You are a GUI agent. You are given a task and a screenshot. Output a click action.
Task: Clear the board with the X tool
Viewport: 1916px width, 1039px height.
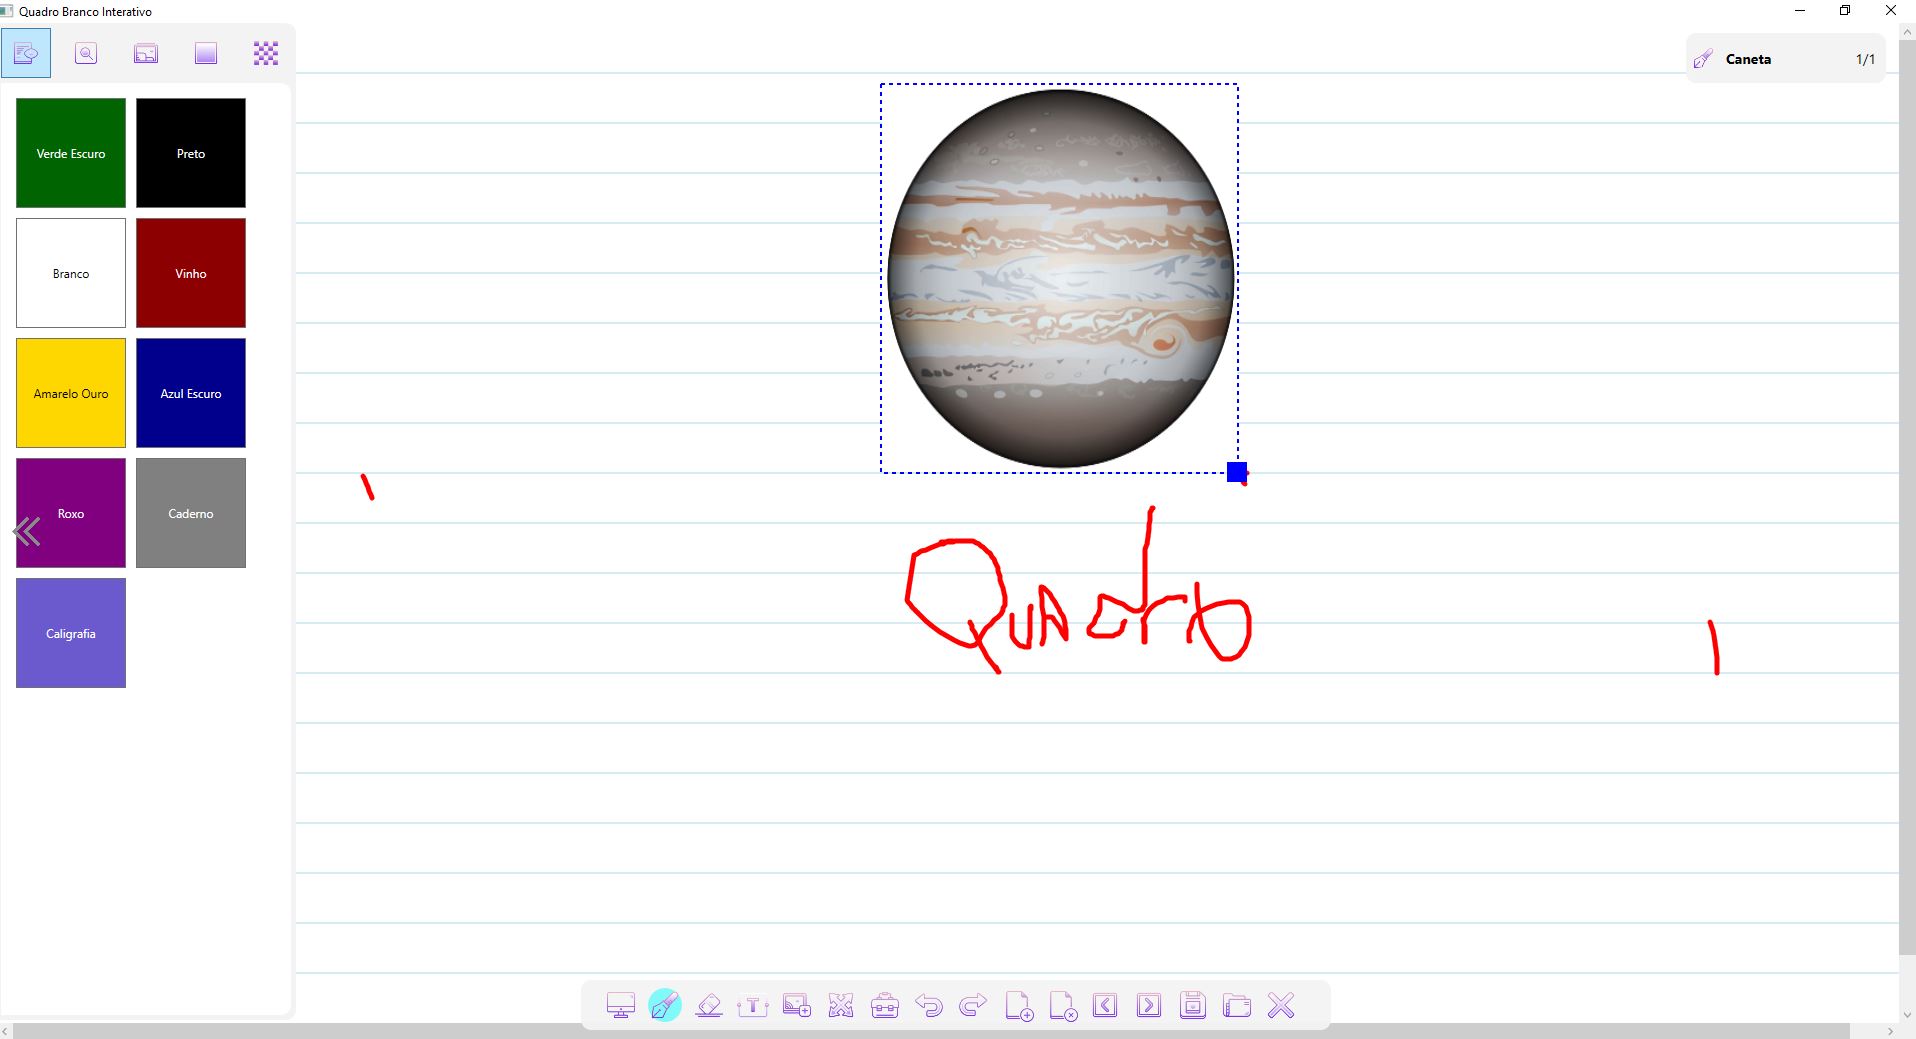pyautogui.click(x=1281, y=1006)
